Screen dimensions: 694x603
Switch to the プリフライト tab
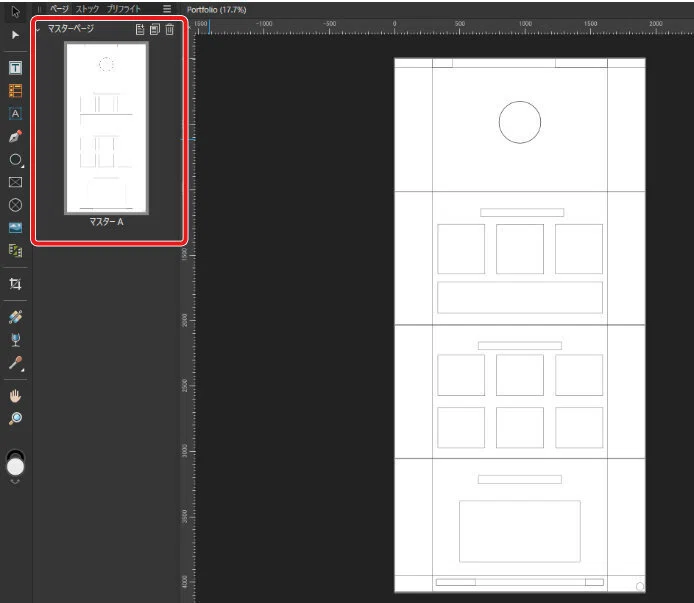tap(123, 9)
